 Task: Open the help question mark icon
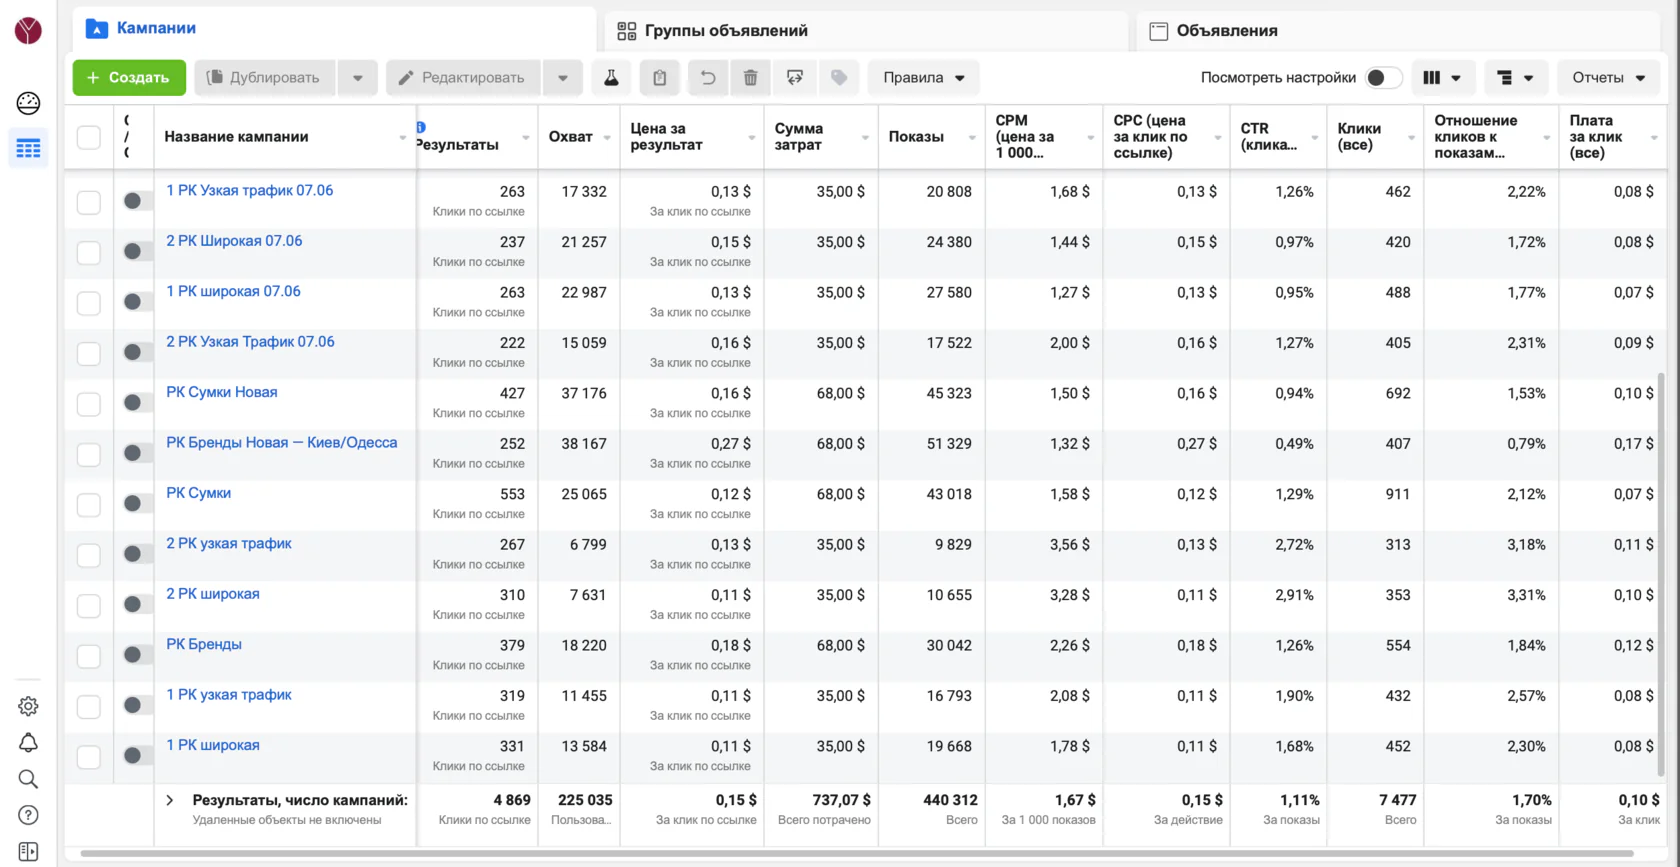[28, 815]
